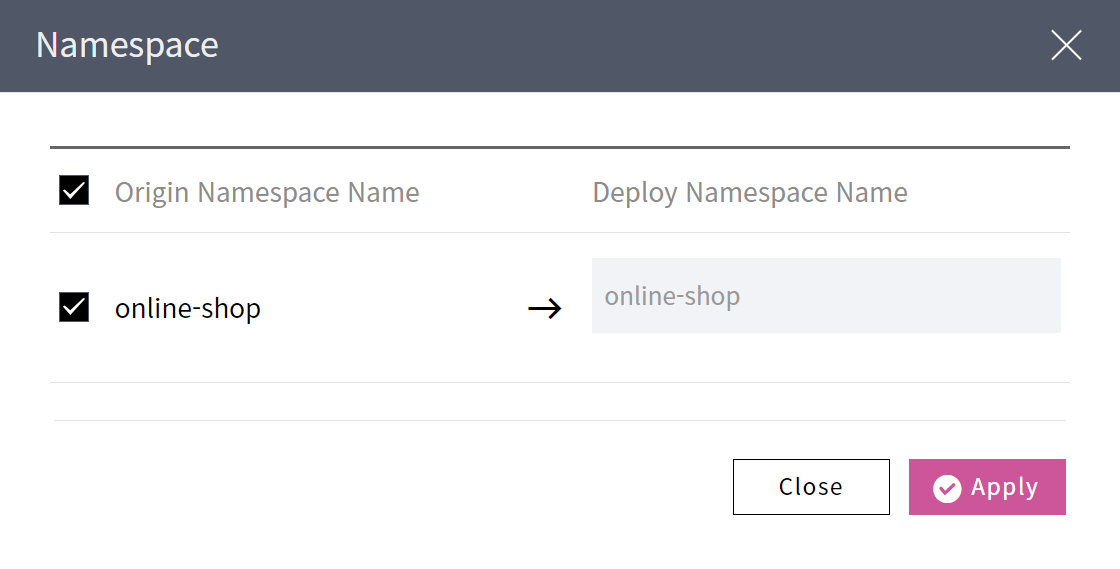
Task: Click the word Apply on the pink button
Action: point(1004,487)
